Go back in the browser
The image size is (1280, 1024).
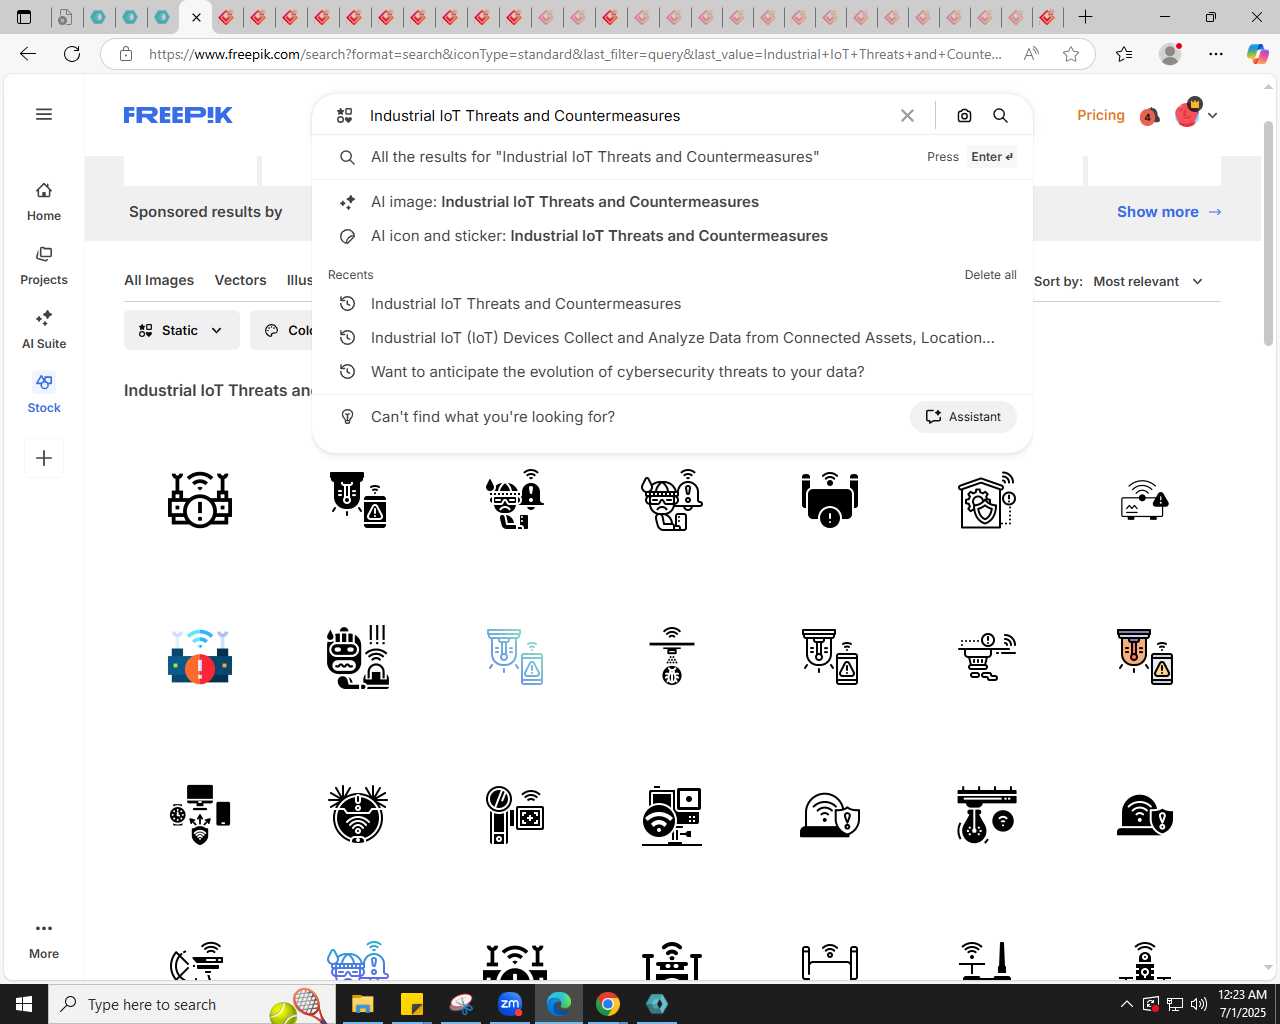pyautogui.click(x=28, y=54)
